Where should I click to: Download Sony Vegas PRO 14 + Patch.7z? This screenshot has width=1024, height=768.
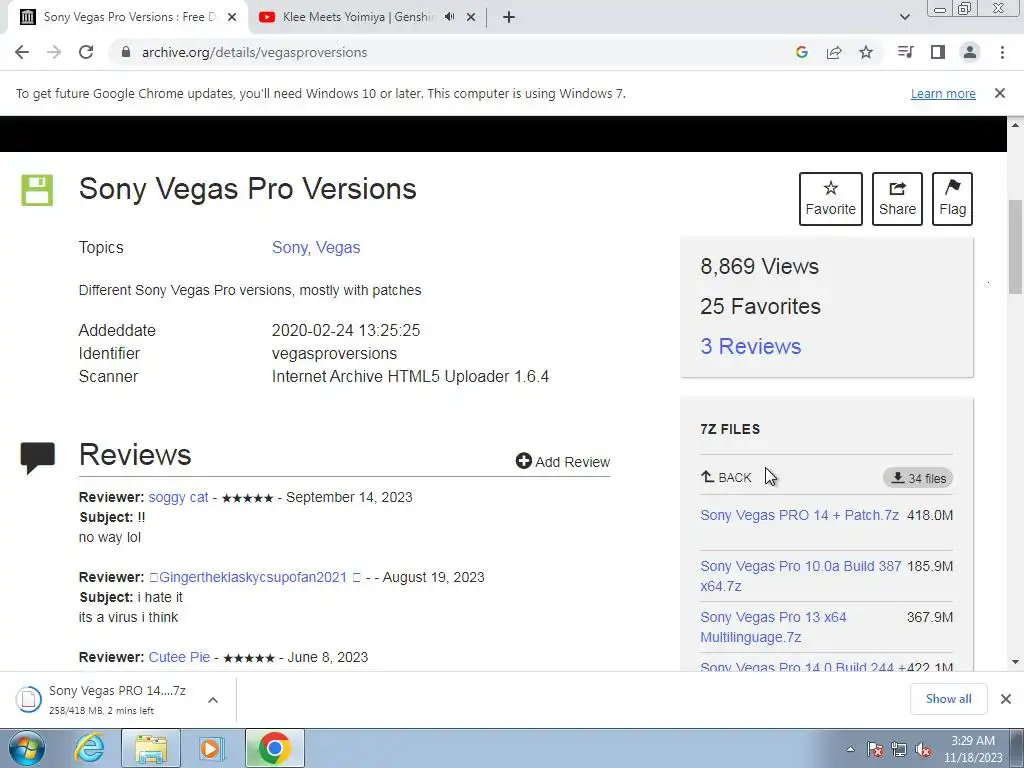tap(799, 515)
